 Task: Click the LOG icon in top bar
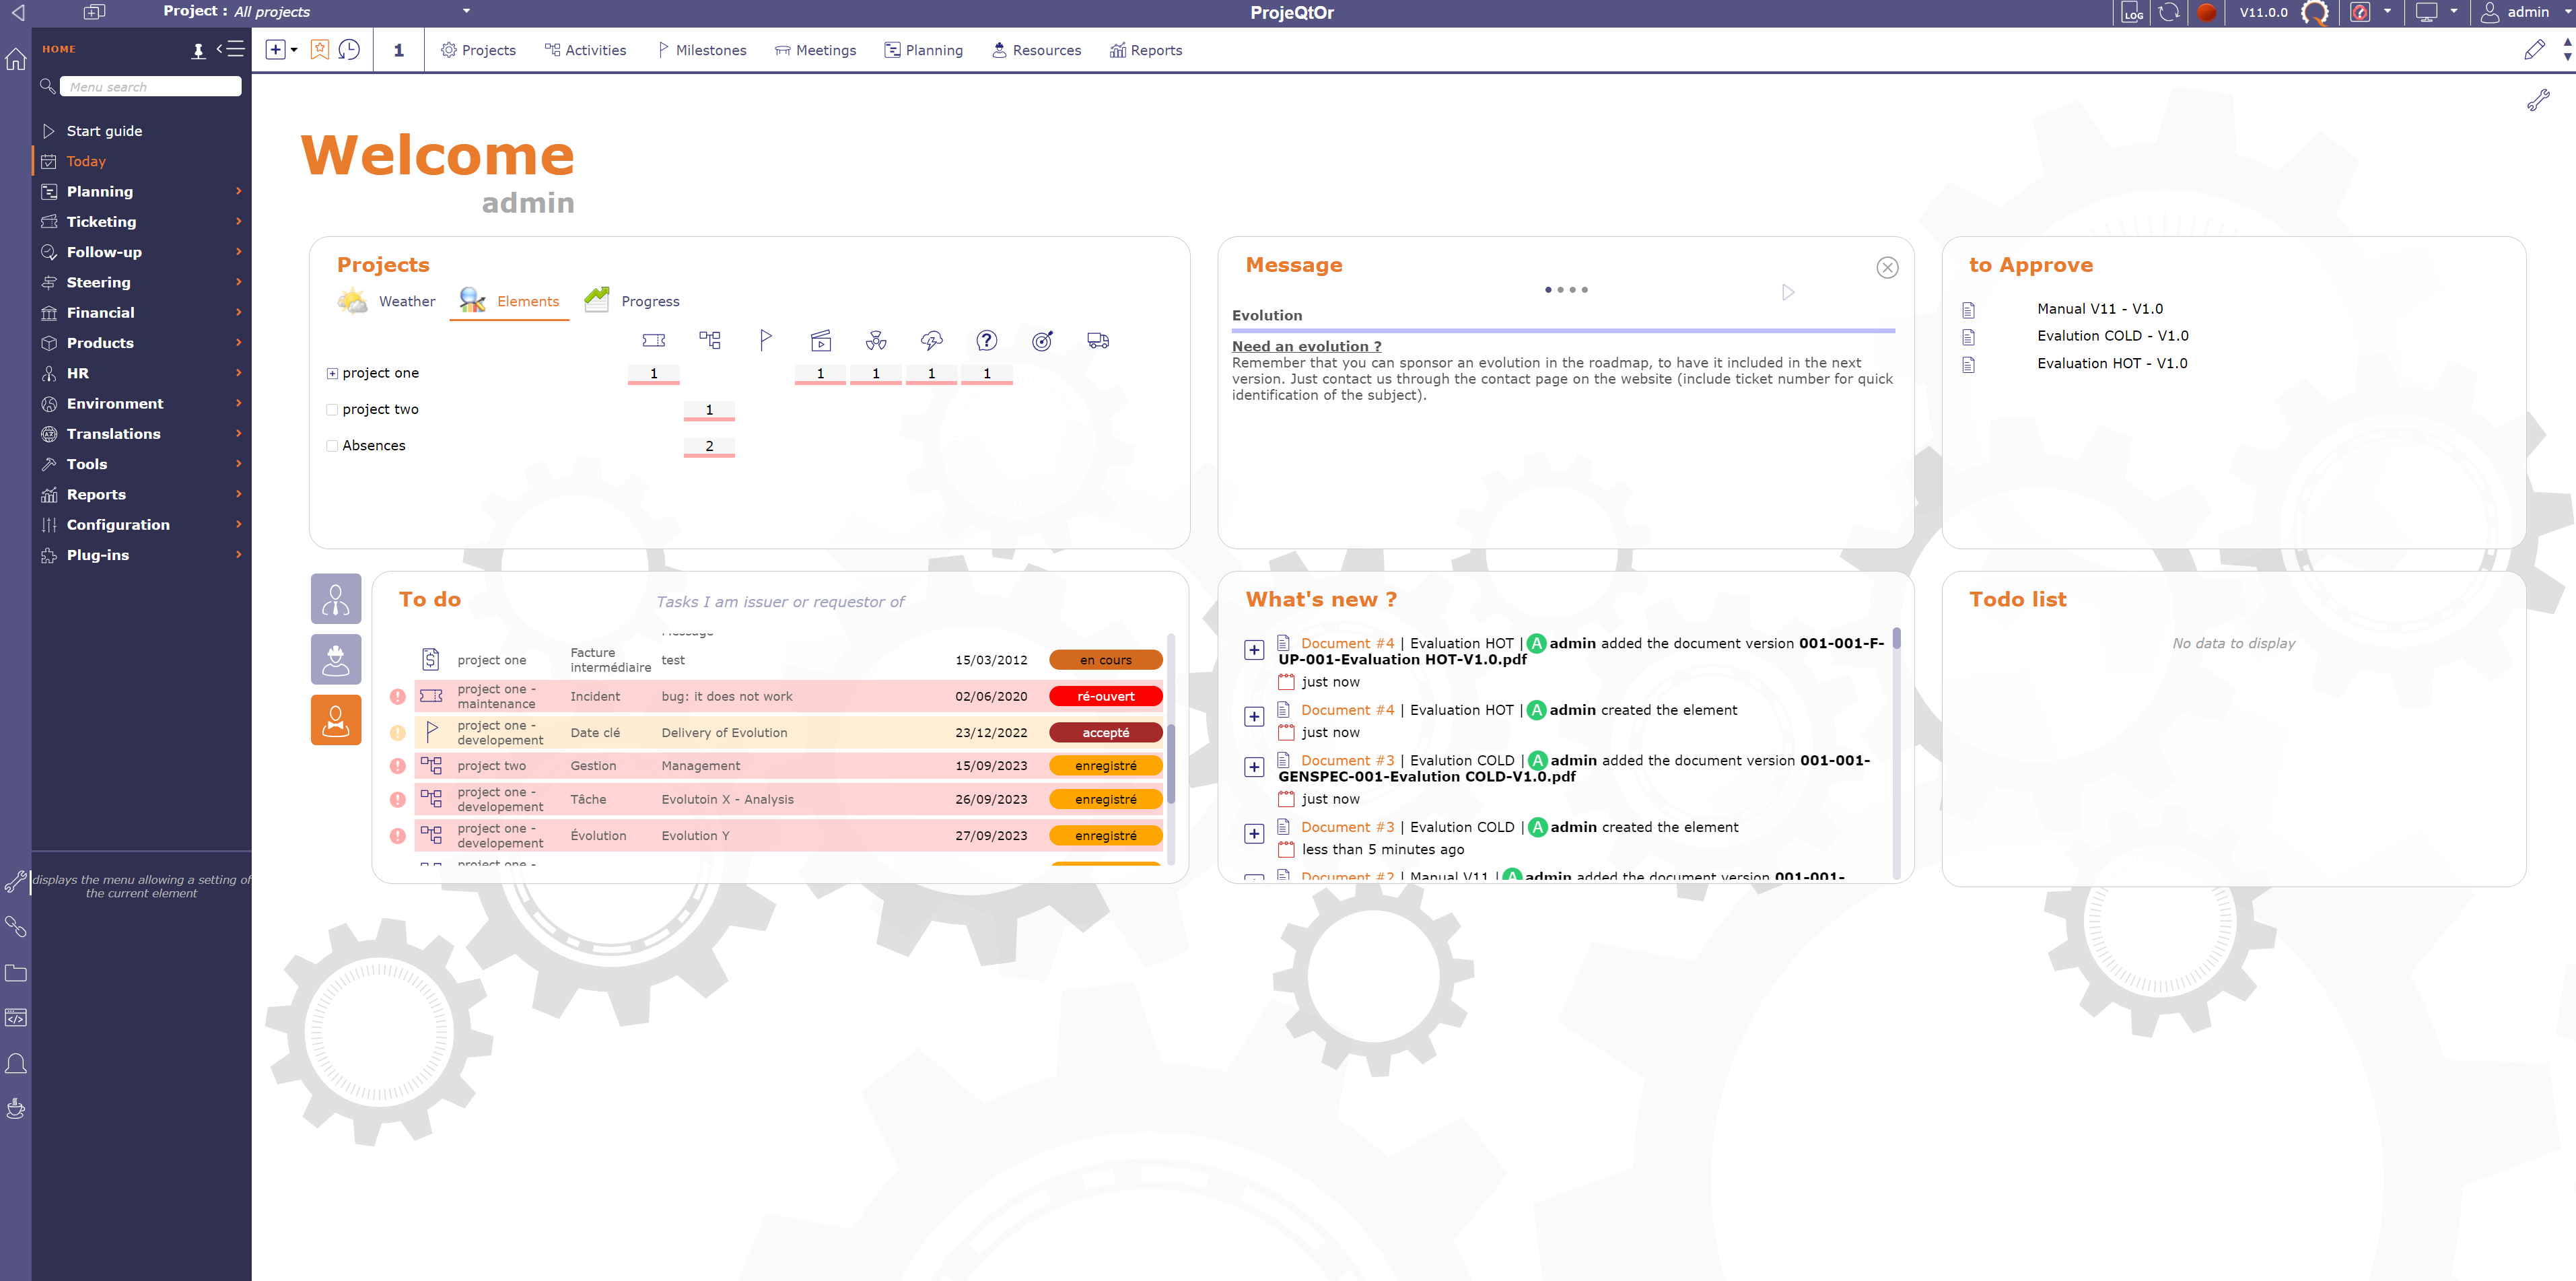pyautogui.click(x=2132, y=13)
